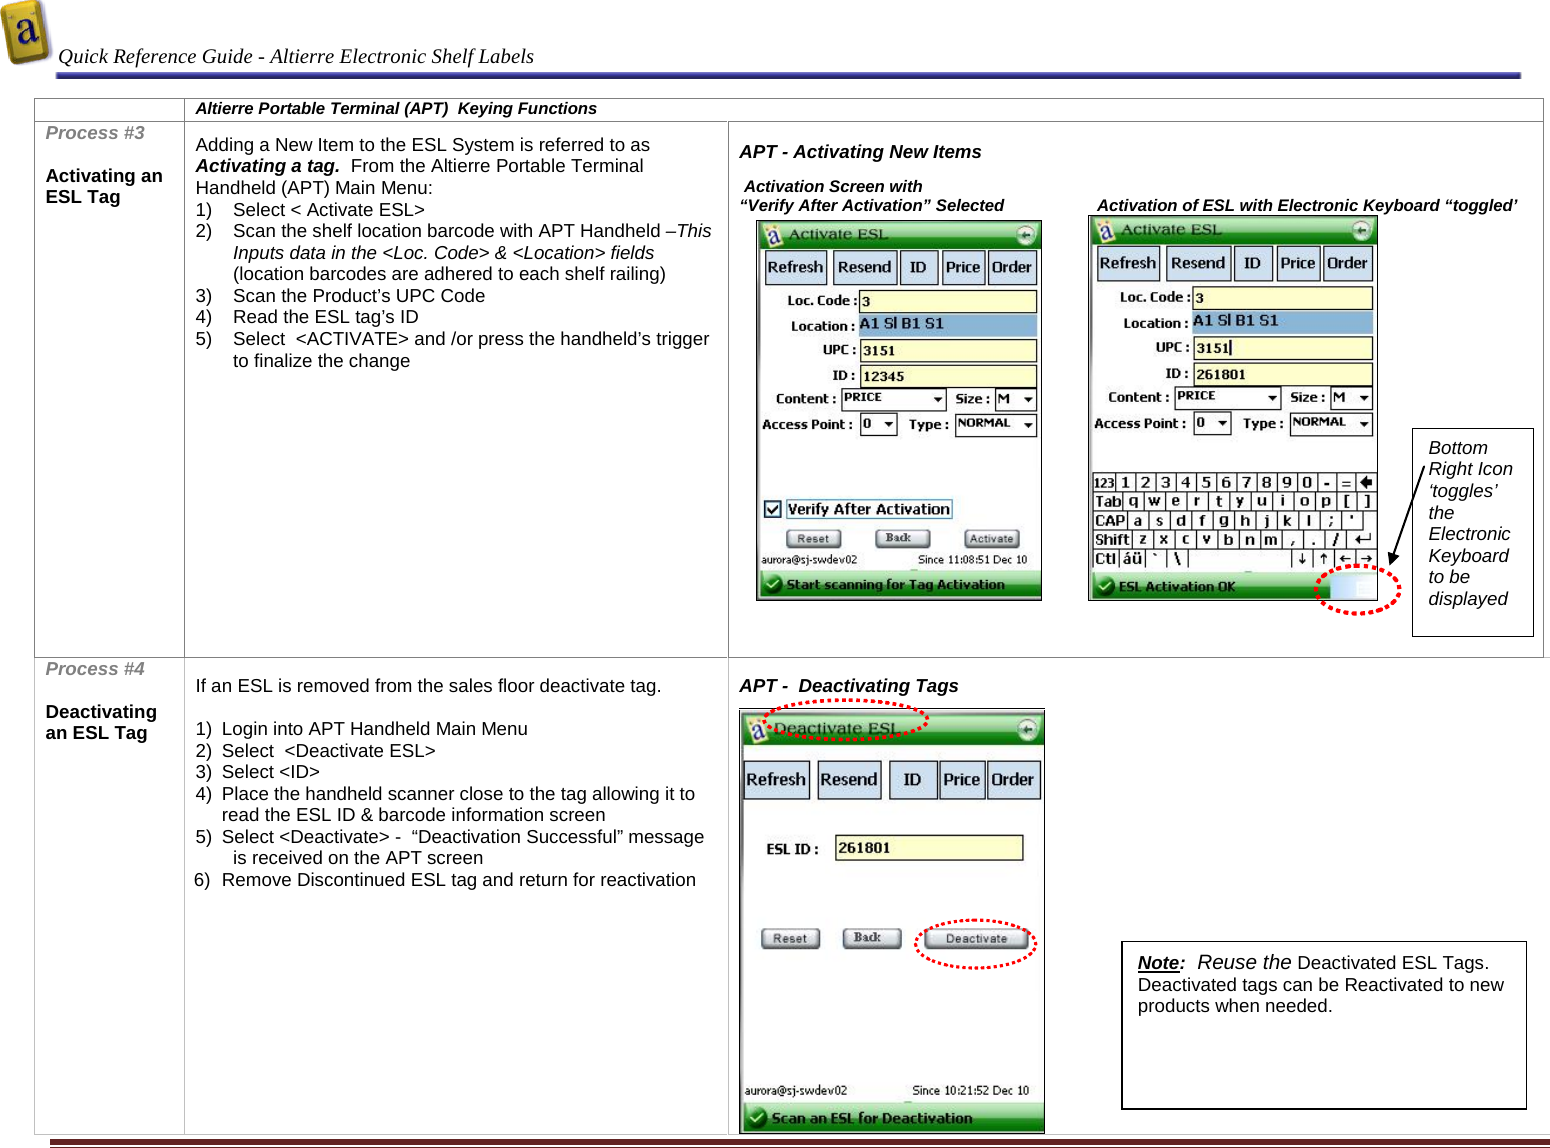Open the Size M dropdown in the keyboard Activate screen
This screenshot has width=1550, height=1148.
(x=1351, y=397)
